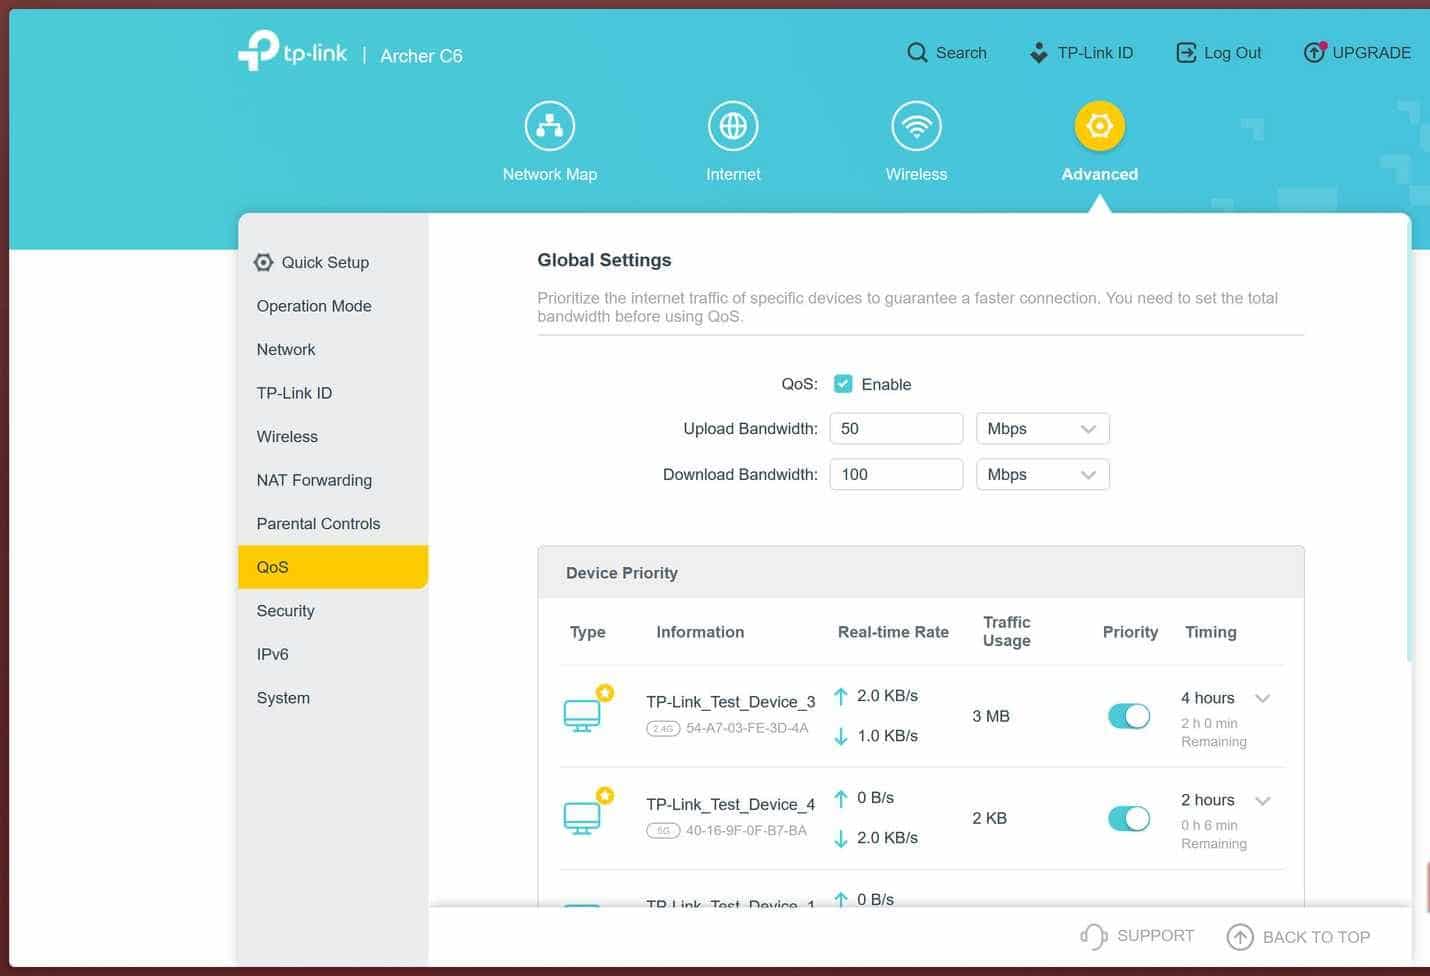
Task: Click the 2.4G band badge for Test_Device_3
Action: point(663,729)
